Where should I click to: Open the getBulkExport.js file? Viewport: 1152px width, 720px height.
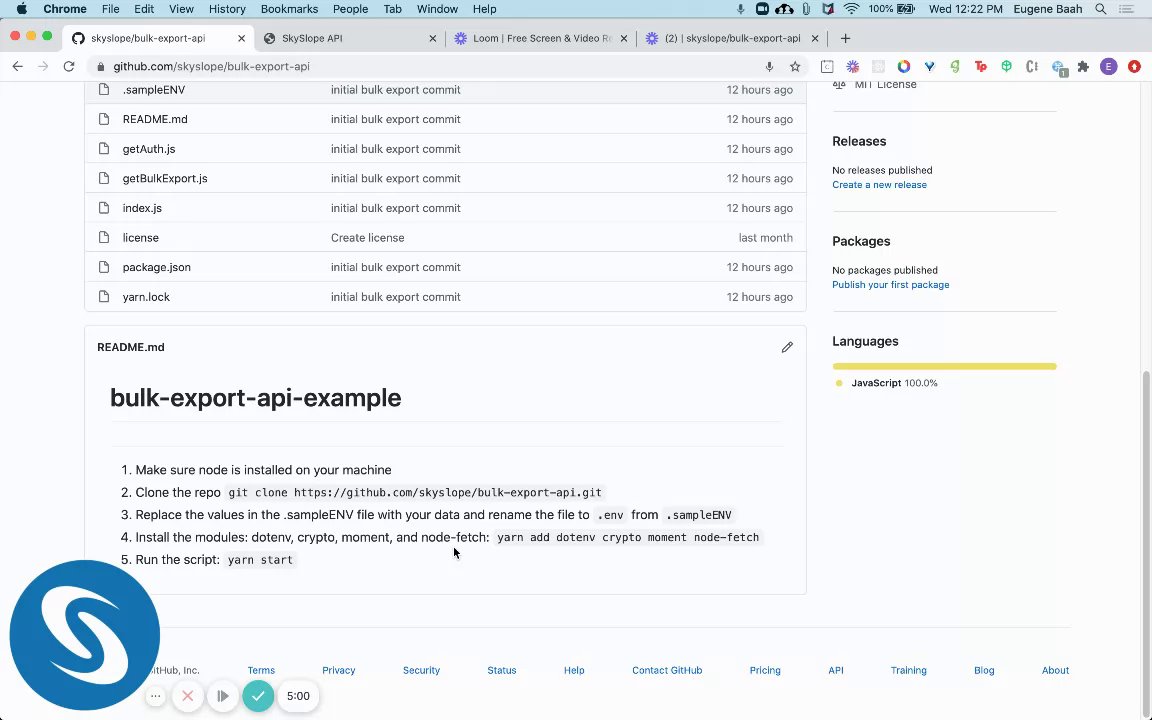[x=165, y=178]
